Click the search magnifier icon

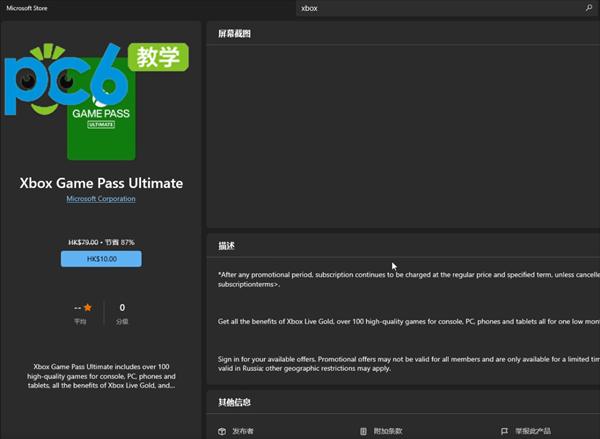[589, 8]
